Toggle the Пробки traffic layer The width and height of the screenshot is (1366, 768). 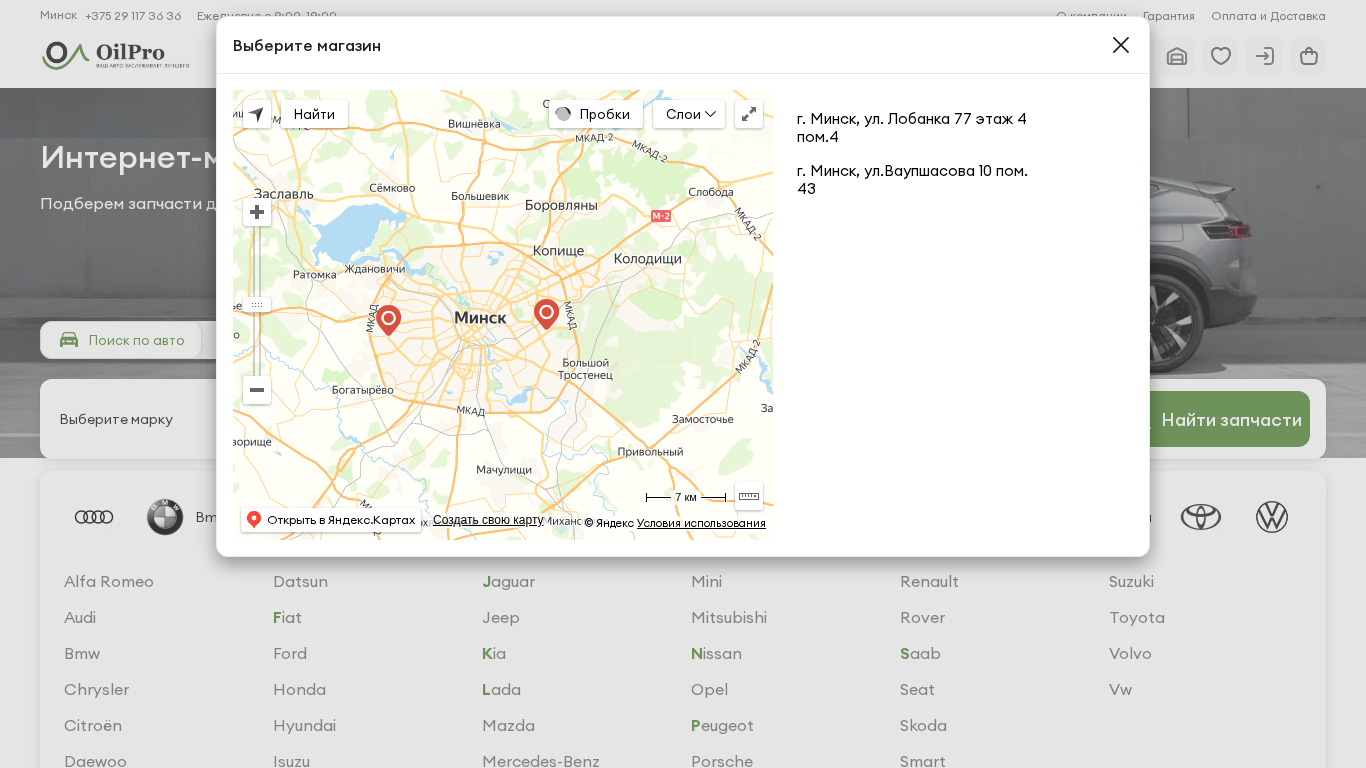click(x=595, y=114)
